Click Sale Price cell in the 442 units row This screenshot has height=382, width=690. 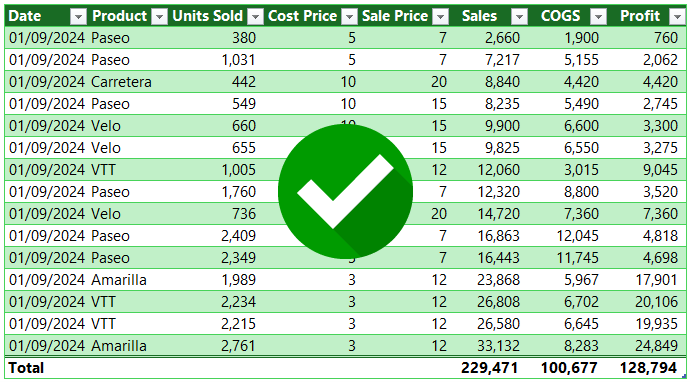(439, 82)
